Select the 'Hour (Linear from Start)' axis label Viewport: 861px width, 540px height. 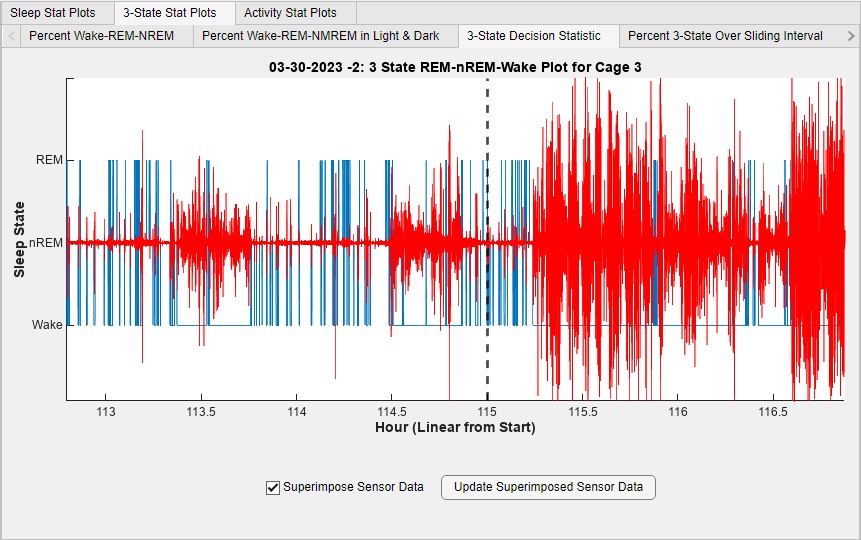tap(455, 428)
